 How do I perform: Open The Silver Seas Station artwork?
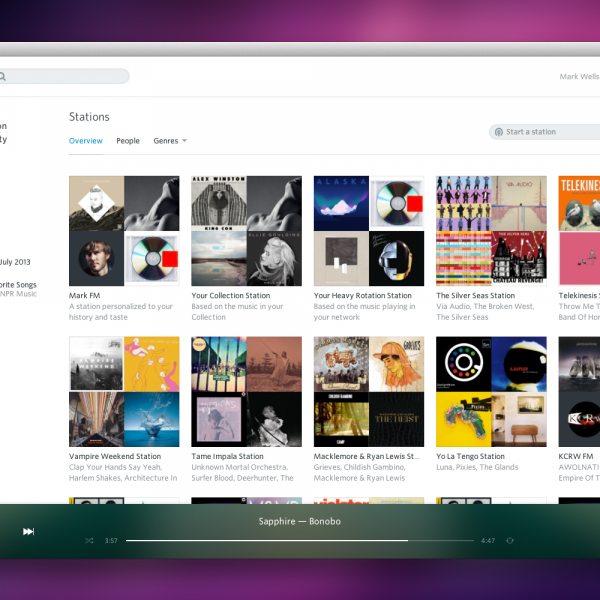point(491,231)
